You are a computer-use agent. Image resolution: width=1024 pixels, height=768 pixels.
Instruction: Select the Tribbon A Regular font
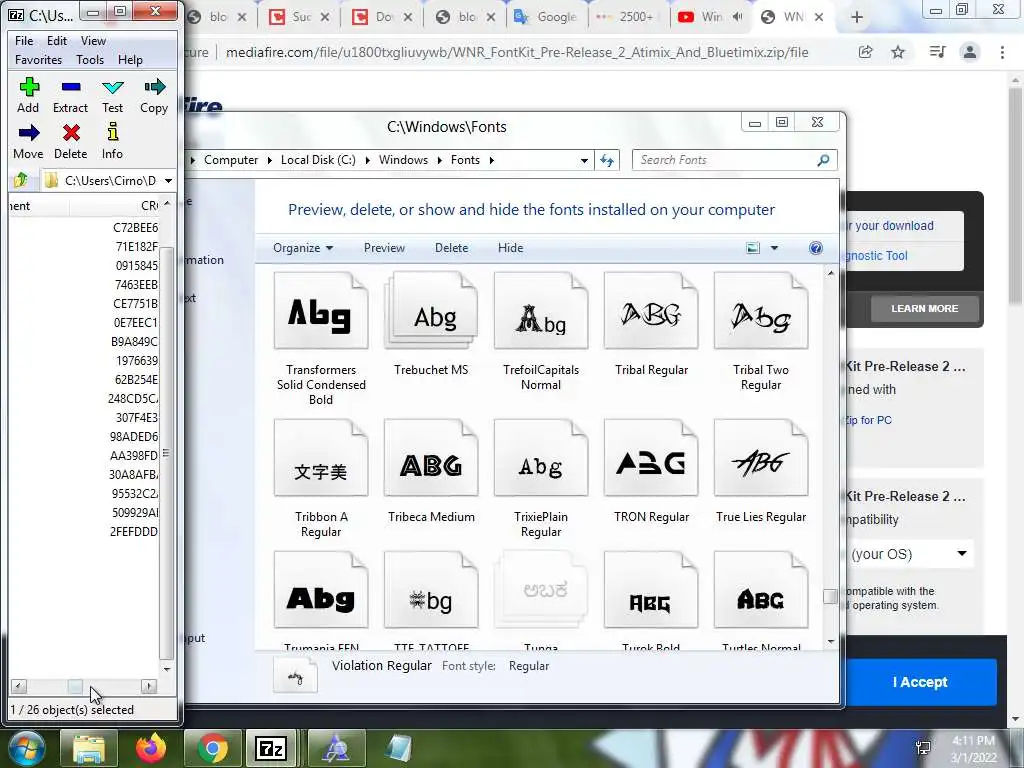click(x=321, y=479)
